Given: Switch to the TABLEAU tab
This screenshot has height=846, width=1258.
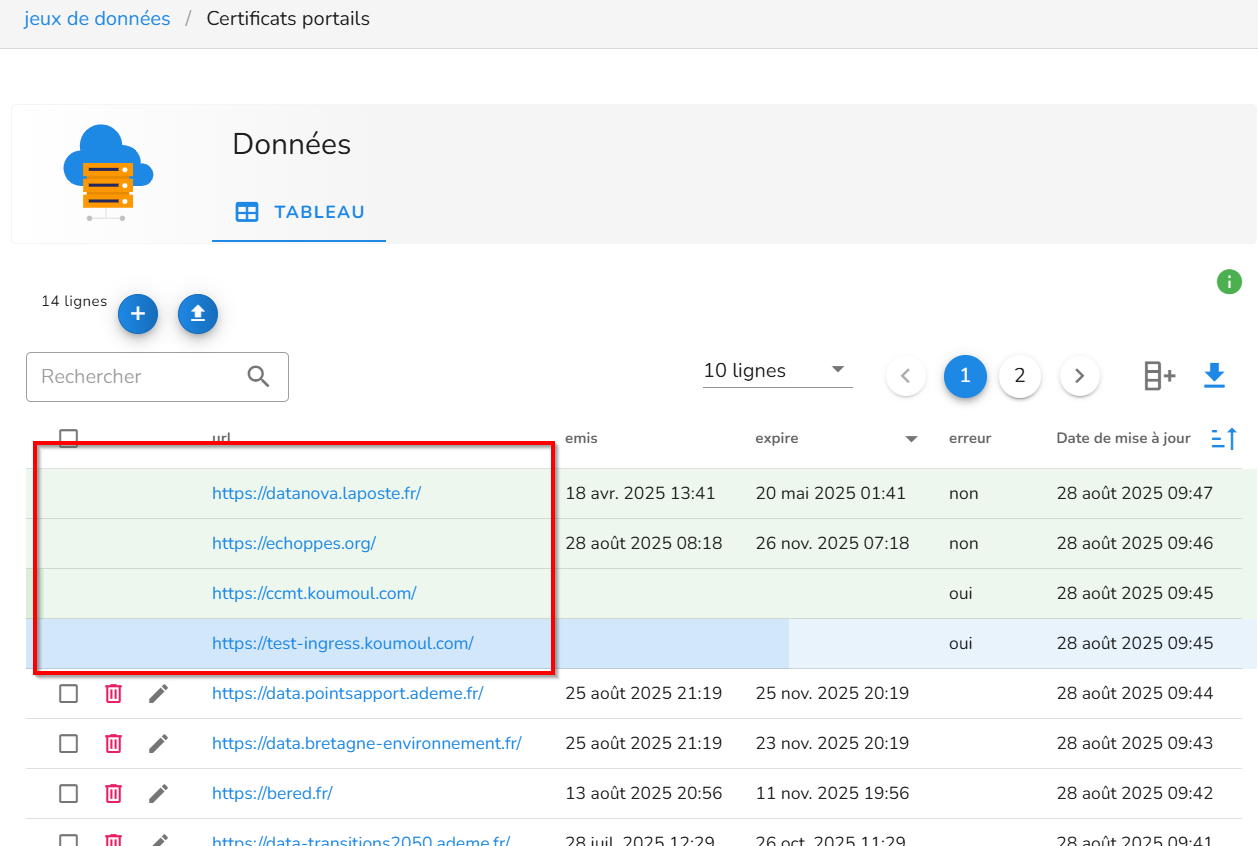Looking at the screenshot, I should [x=299, y=212].
